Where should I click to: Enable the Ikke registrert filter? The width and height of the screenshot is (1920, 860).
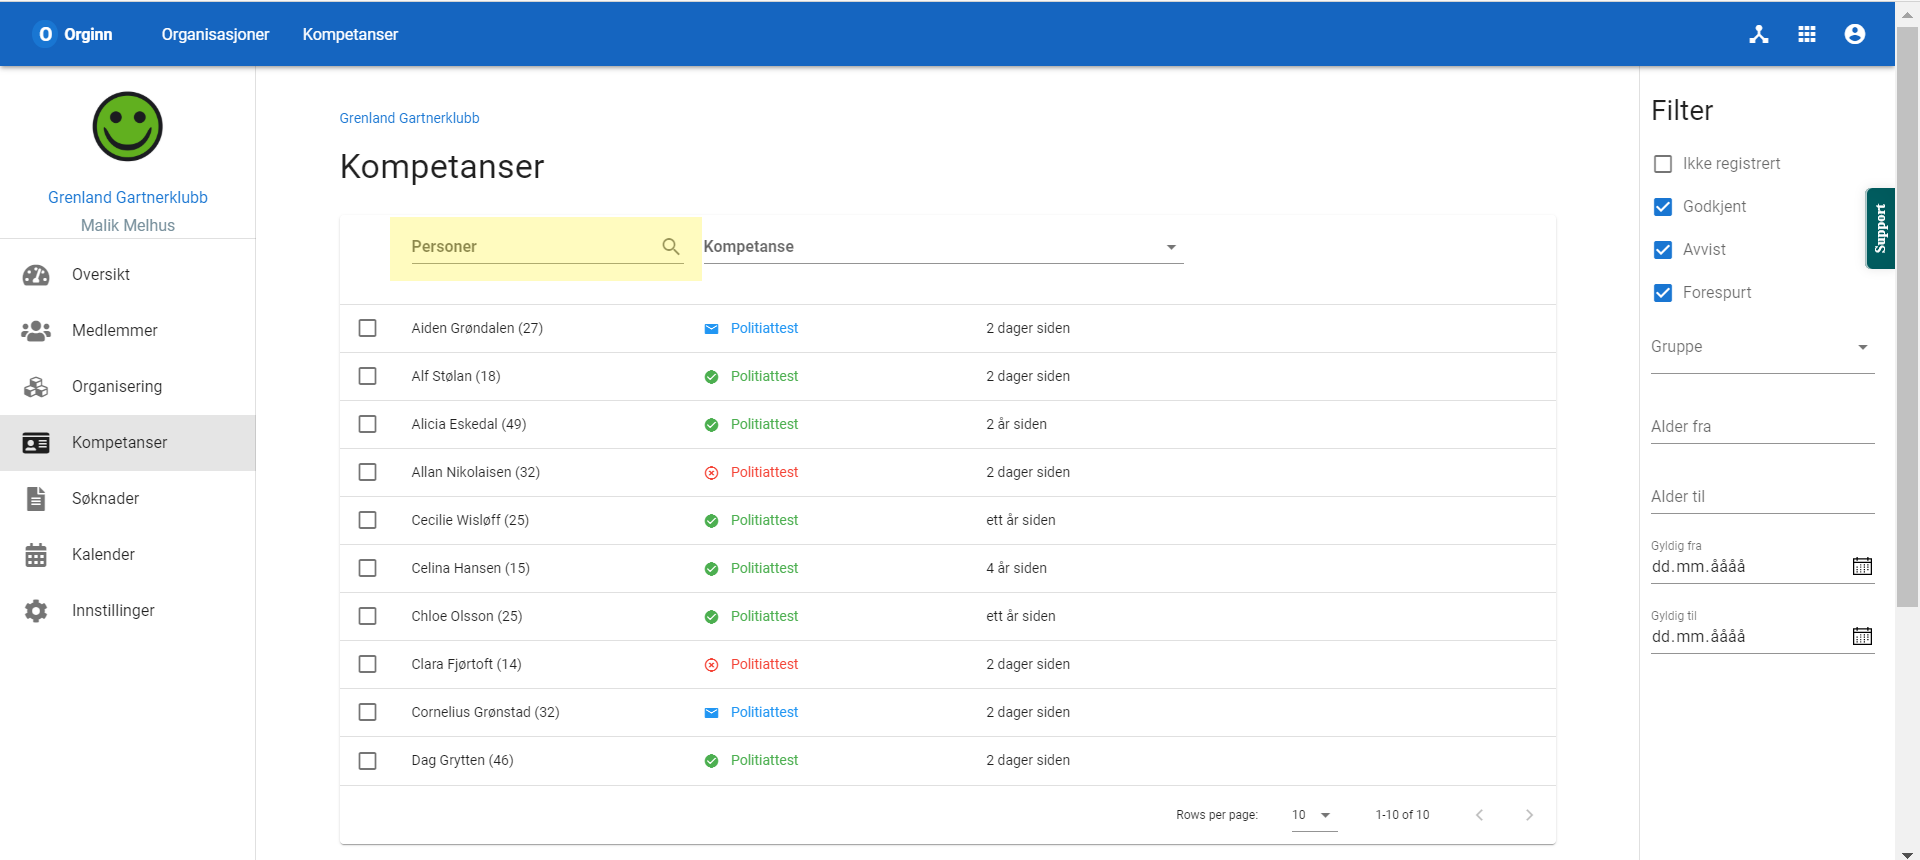1663,164
